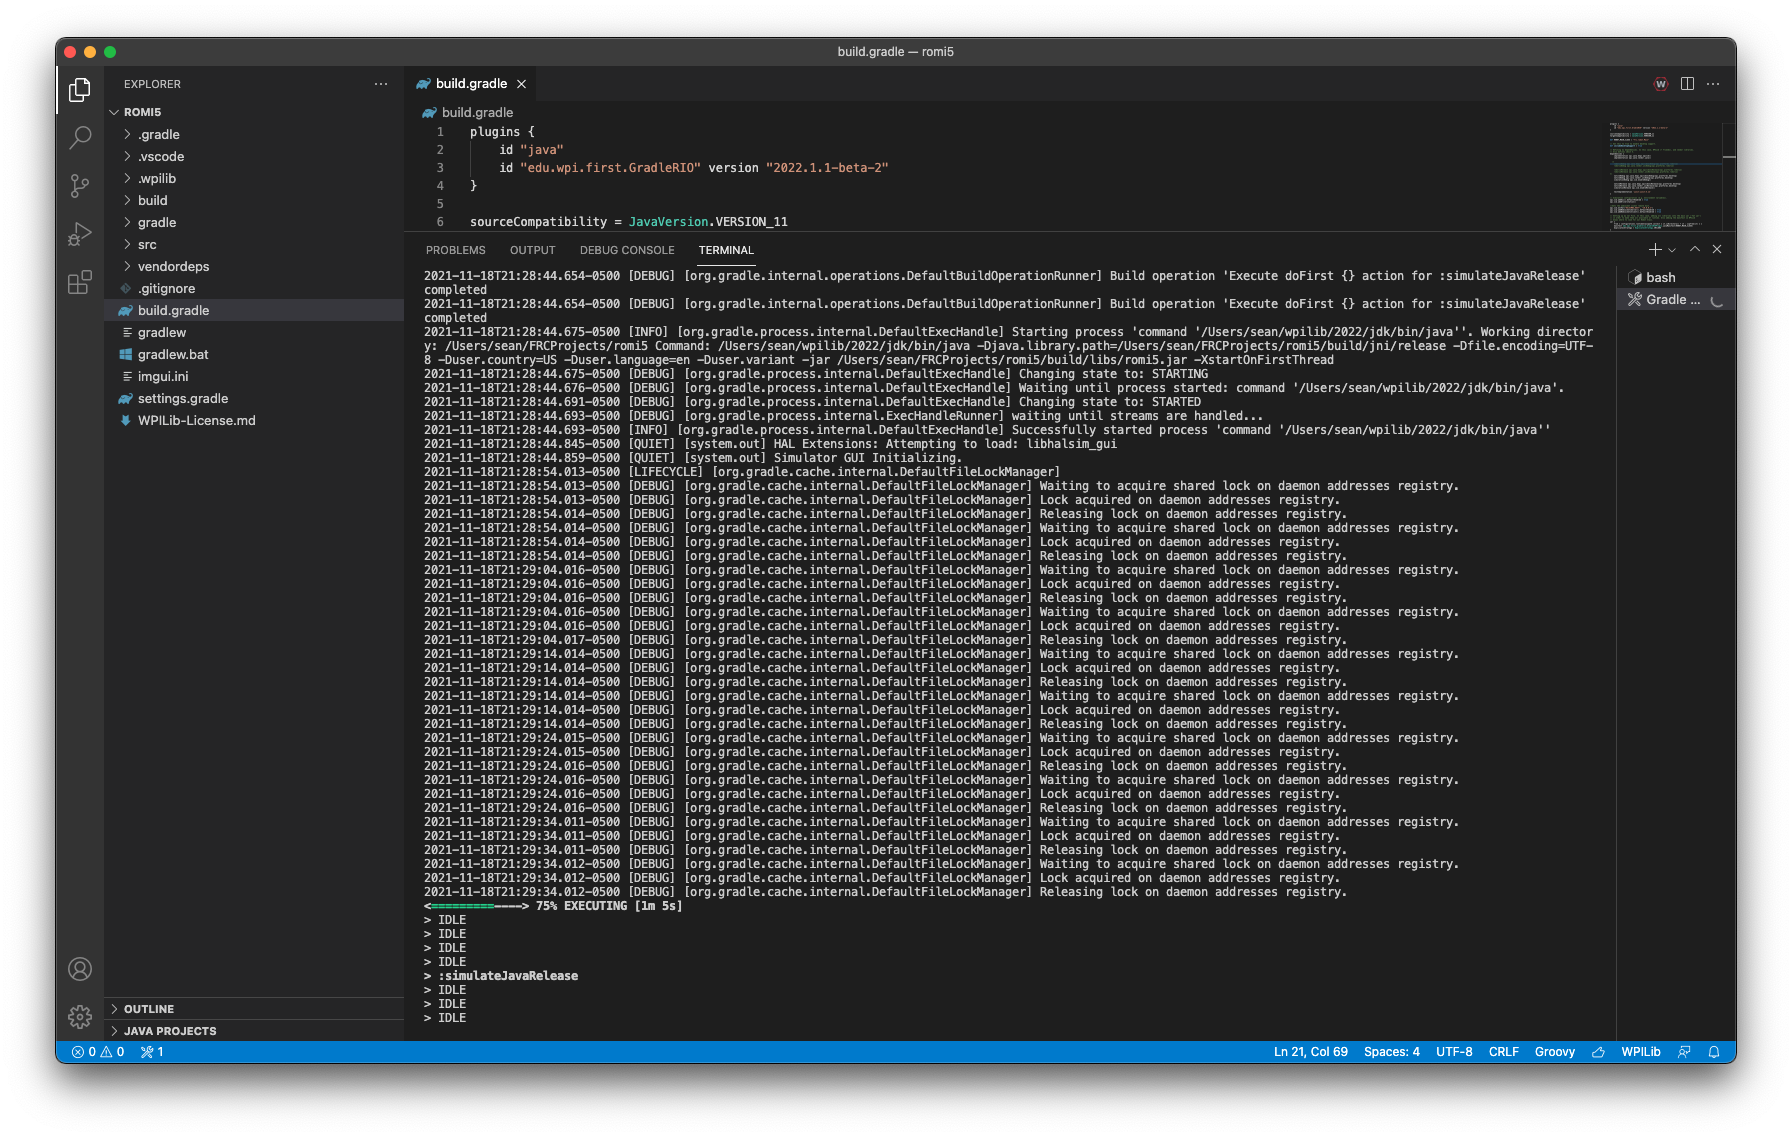1792x1137 pixels.
Task: Open the Source Control view
Action: click(79, 186)
